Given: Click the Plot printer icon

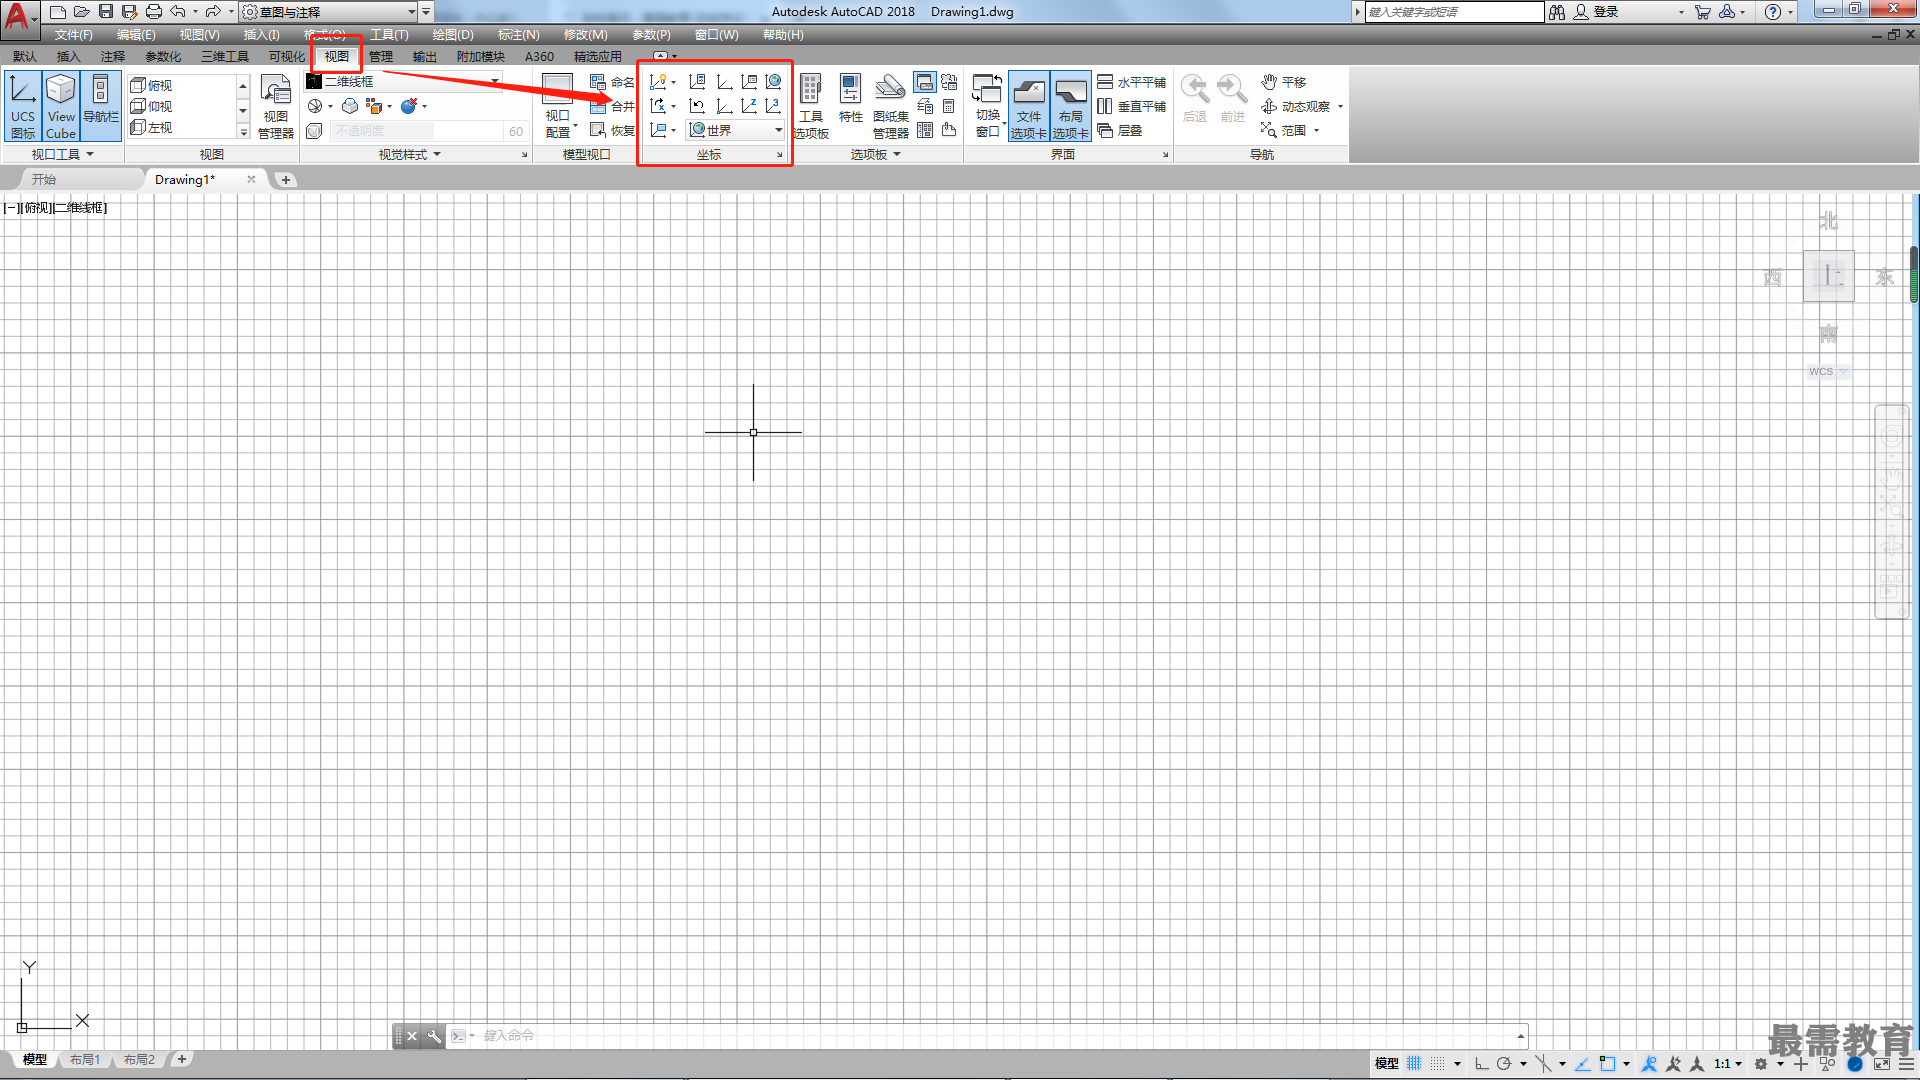Looking at the screenshot, I should (x=154, y=12).
